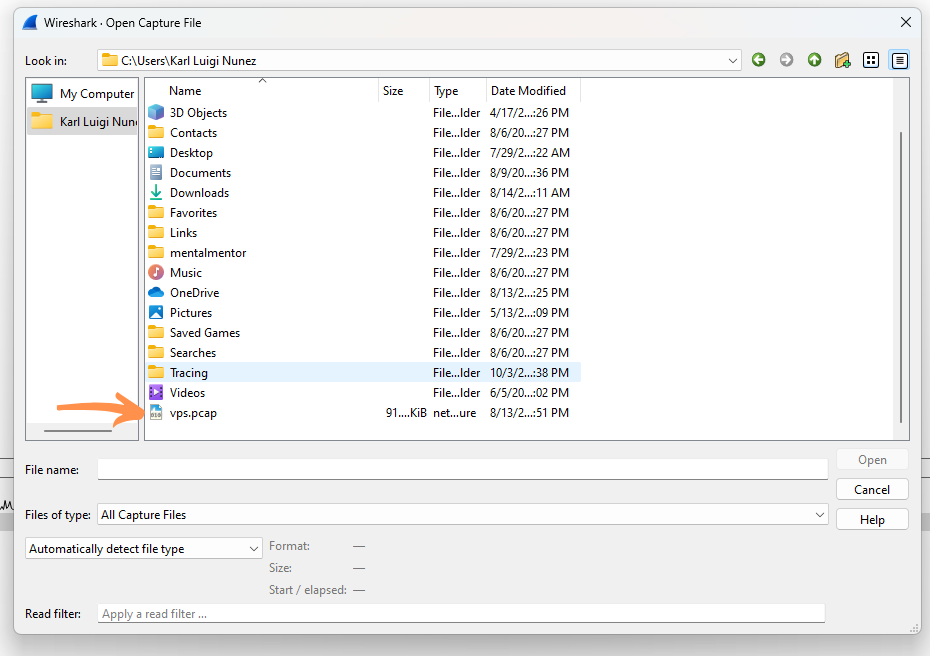Click the file list vertical scrollbar

(900, 277)
